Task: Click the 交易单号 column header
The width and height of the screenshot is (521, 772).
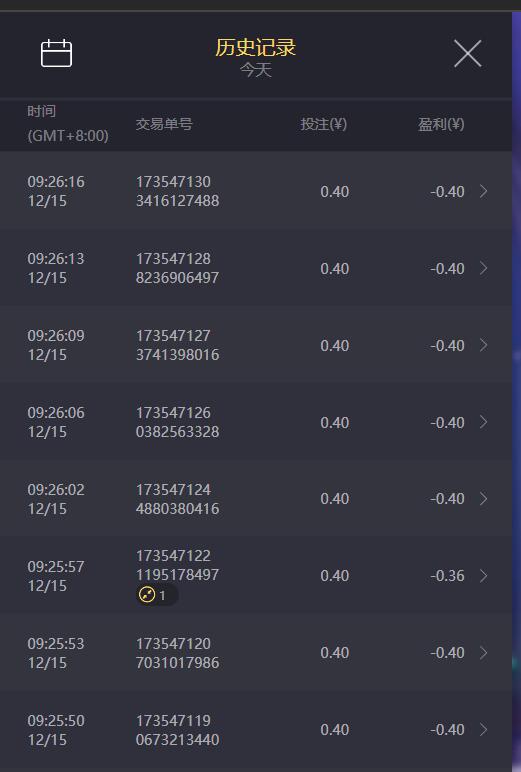Action: (x=164, y=124)
